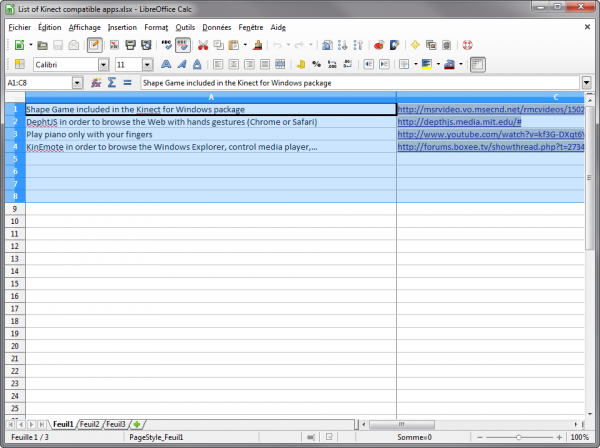Toggle AutoSpellcheck button

click(x=183, y=45)
